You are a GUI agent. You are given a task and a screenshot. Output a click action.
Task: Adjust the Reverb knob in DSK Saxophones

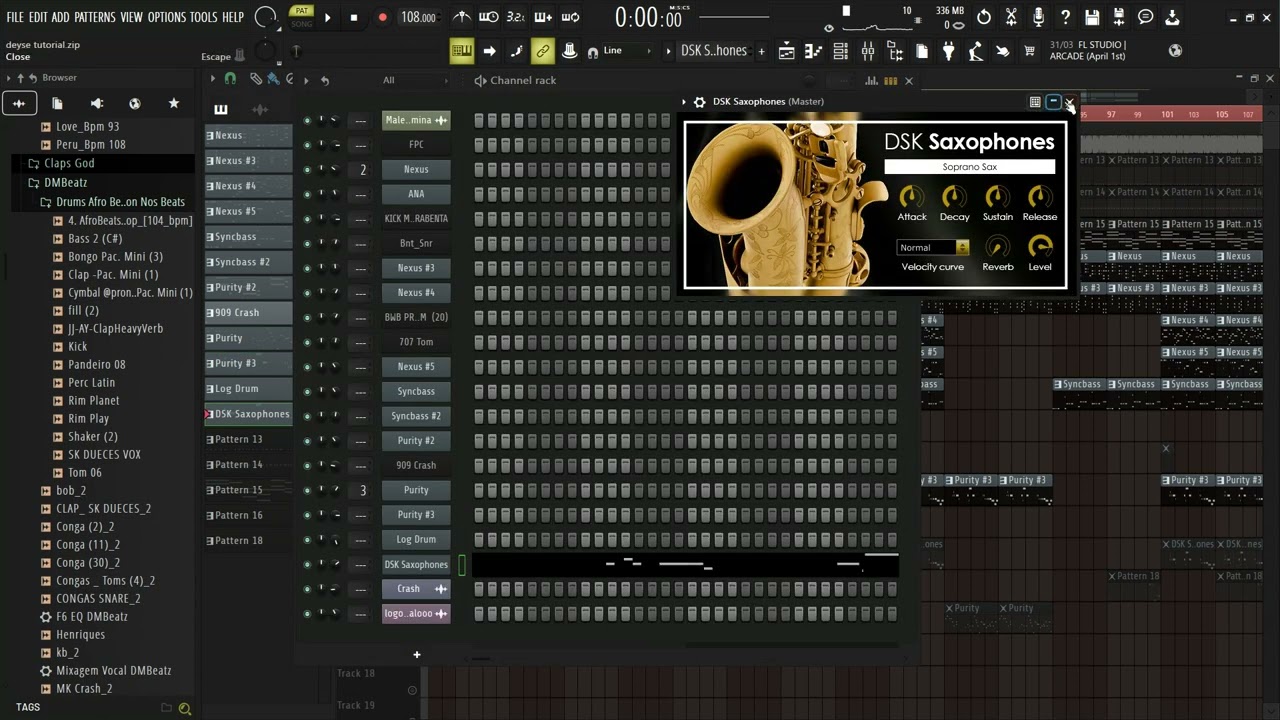pos(997,247)
